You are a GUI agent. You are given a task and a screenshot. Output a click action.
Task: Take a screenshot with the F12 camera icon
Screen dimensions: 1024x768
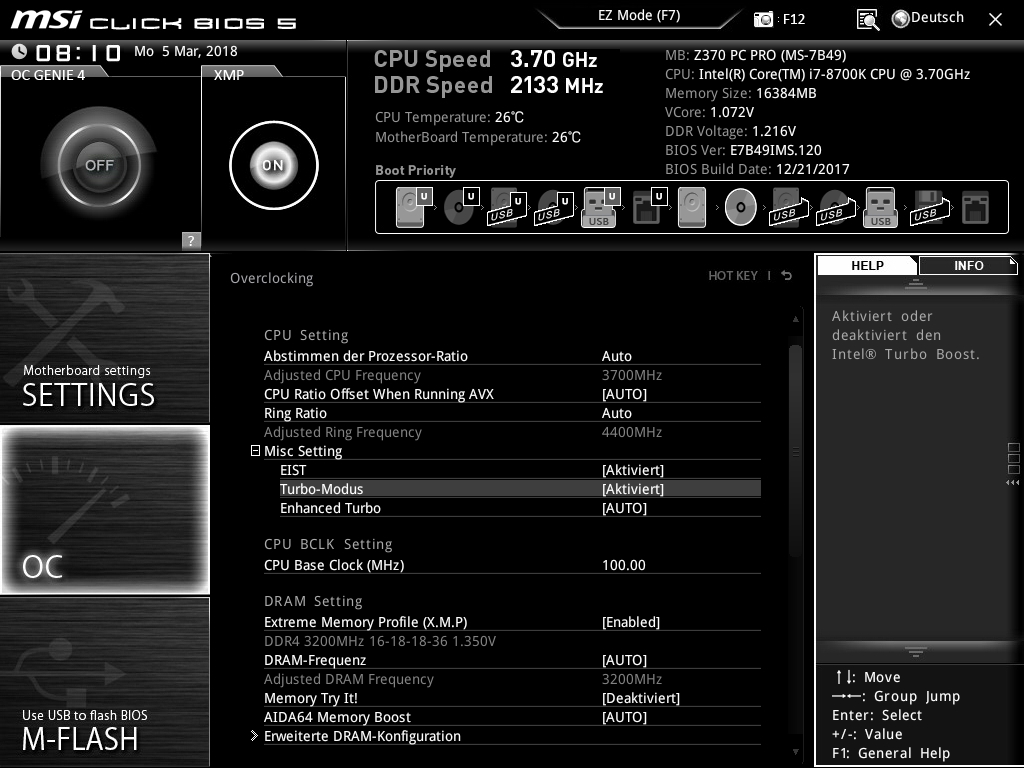[762, 20]
